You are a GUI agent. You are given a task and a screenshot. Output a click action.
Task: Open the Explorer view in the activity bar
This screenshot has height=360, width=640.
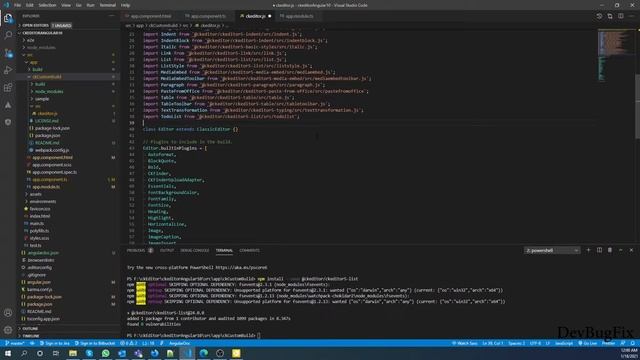coord(8,18)
